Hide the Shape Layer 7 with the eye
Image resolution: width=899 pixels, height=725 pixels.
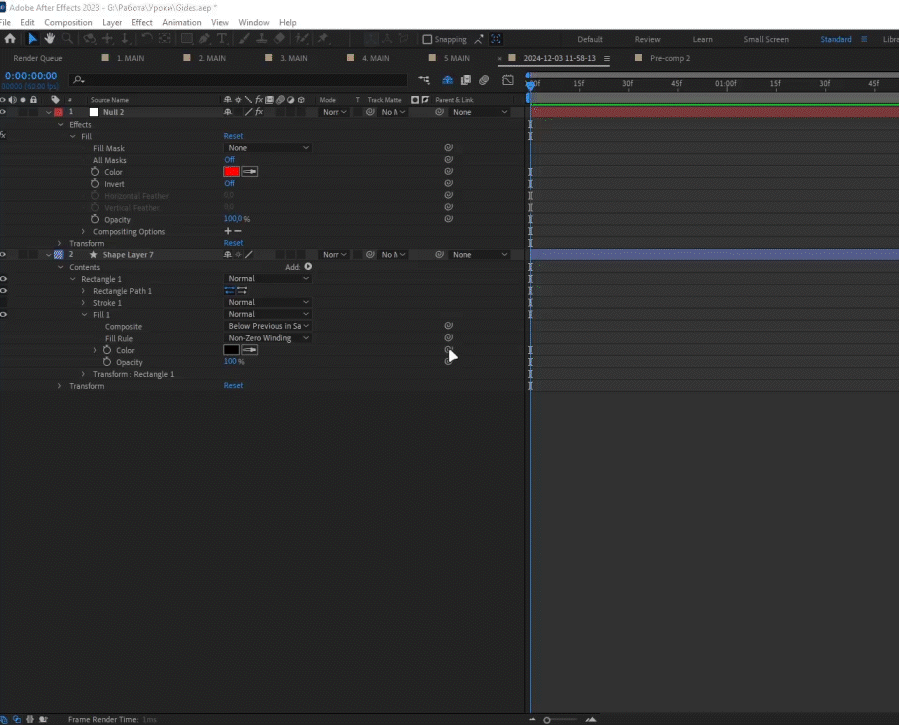click(3, 254)
